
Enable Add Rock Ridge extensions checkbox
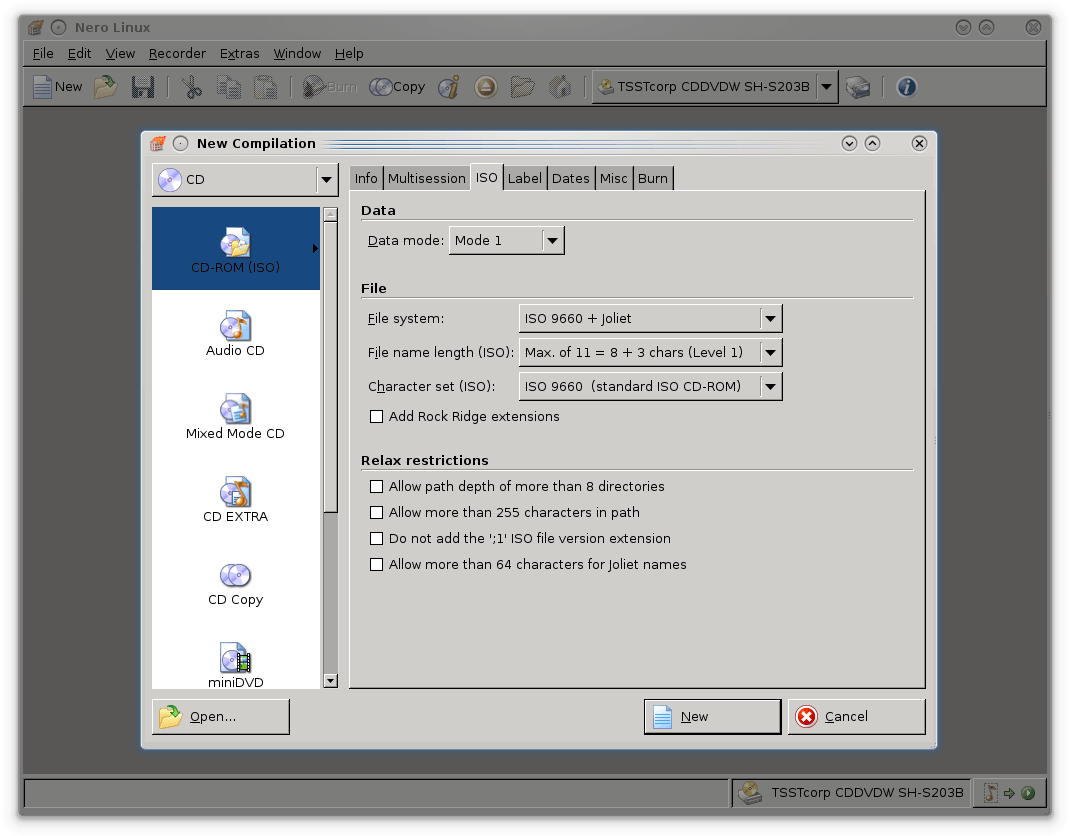pos(377,417)
